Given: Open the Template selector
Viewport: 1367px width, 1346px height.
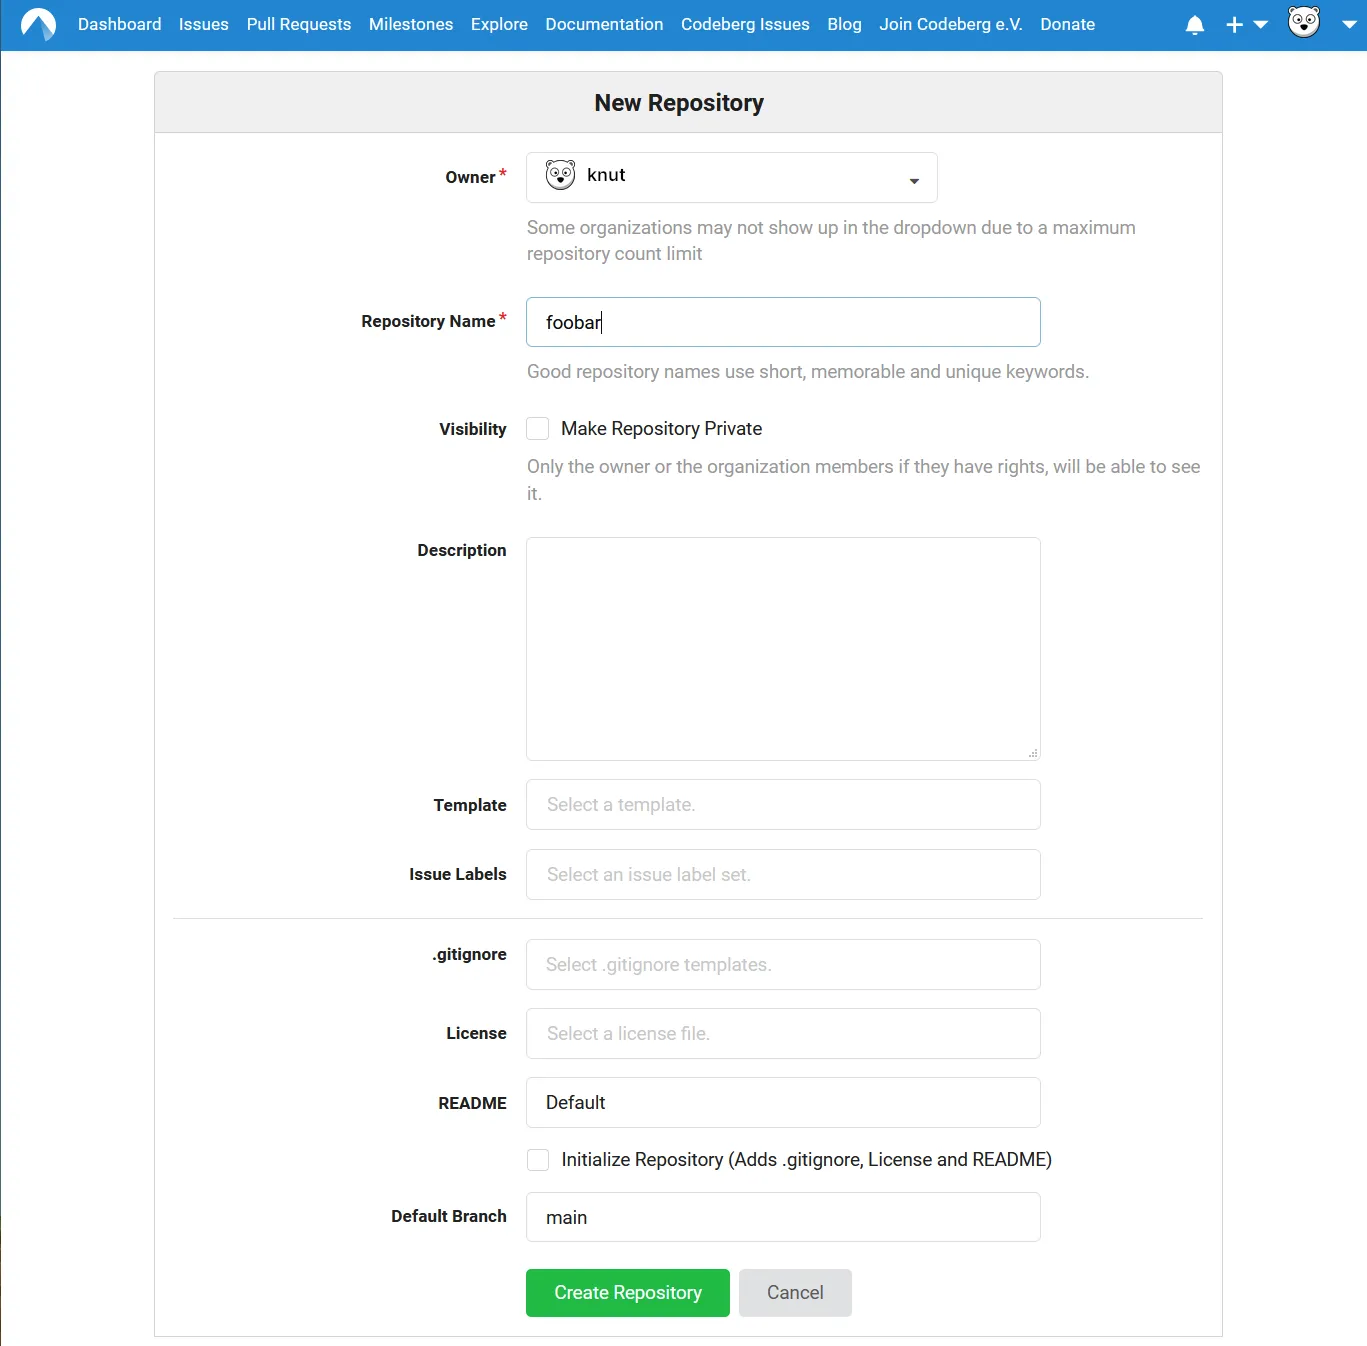Looking at the screenshot, I should 783,804.
